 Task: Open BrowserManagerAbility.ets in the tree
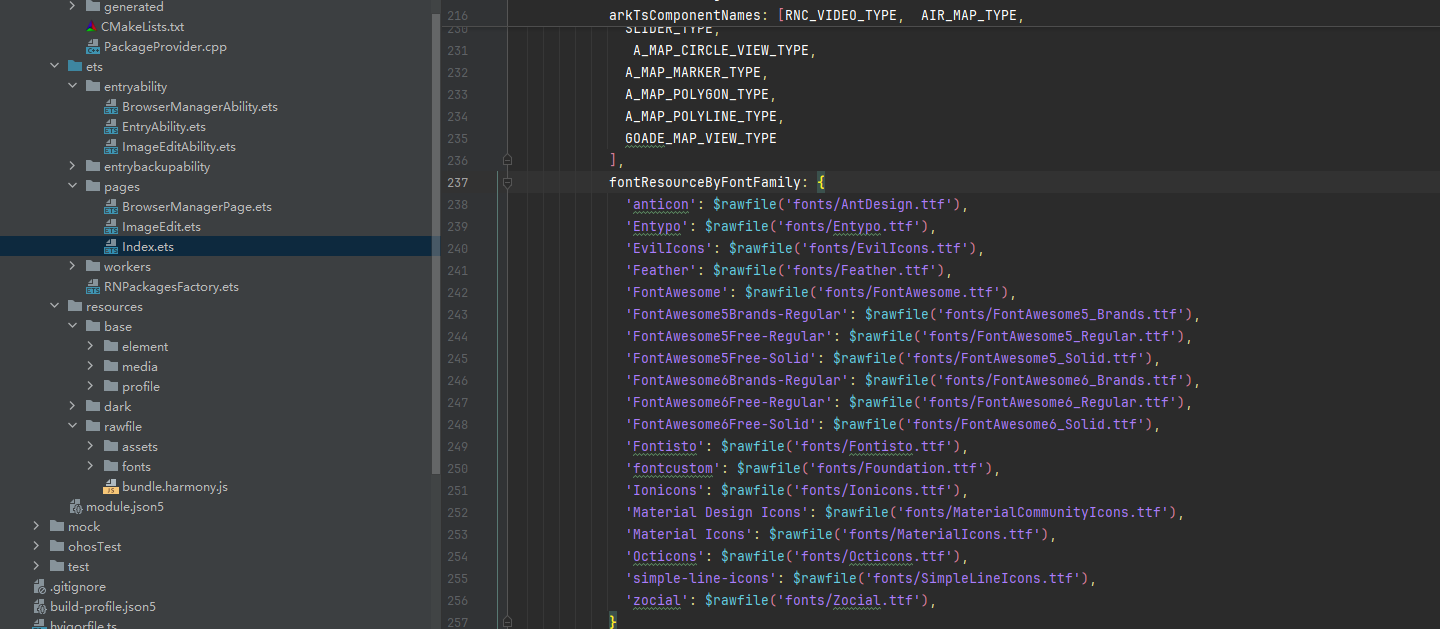click(200, 107)
